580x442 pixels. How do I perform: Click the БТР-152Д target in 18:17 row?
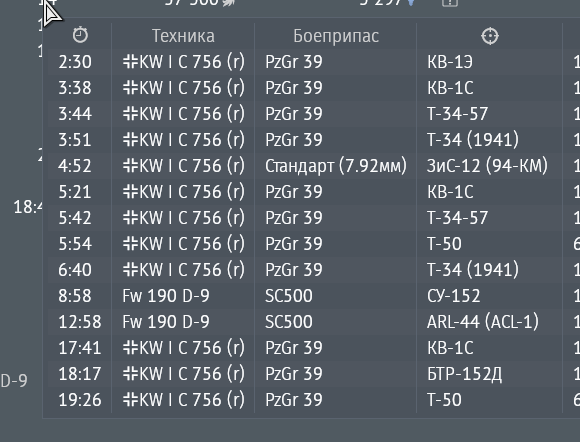464,374
